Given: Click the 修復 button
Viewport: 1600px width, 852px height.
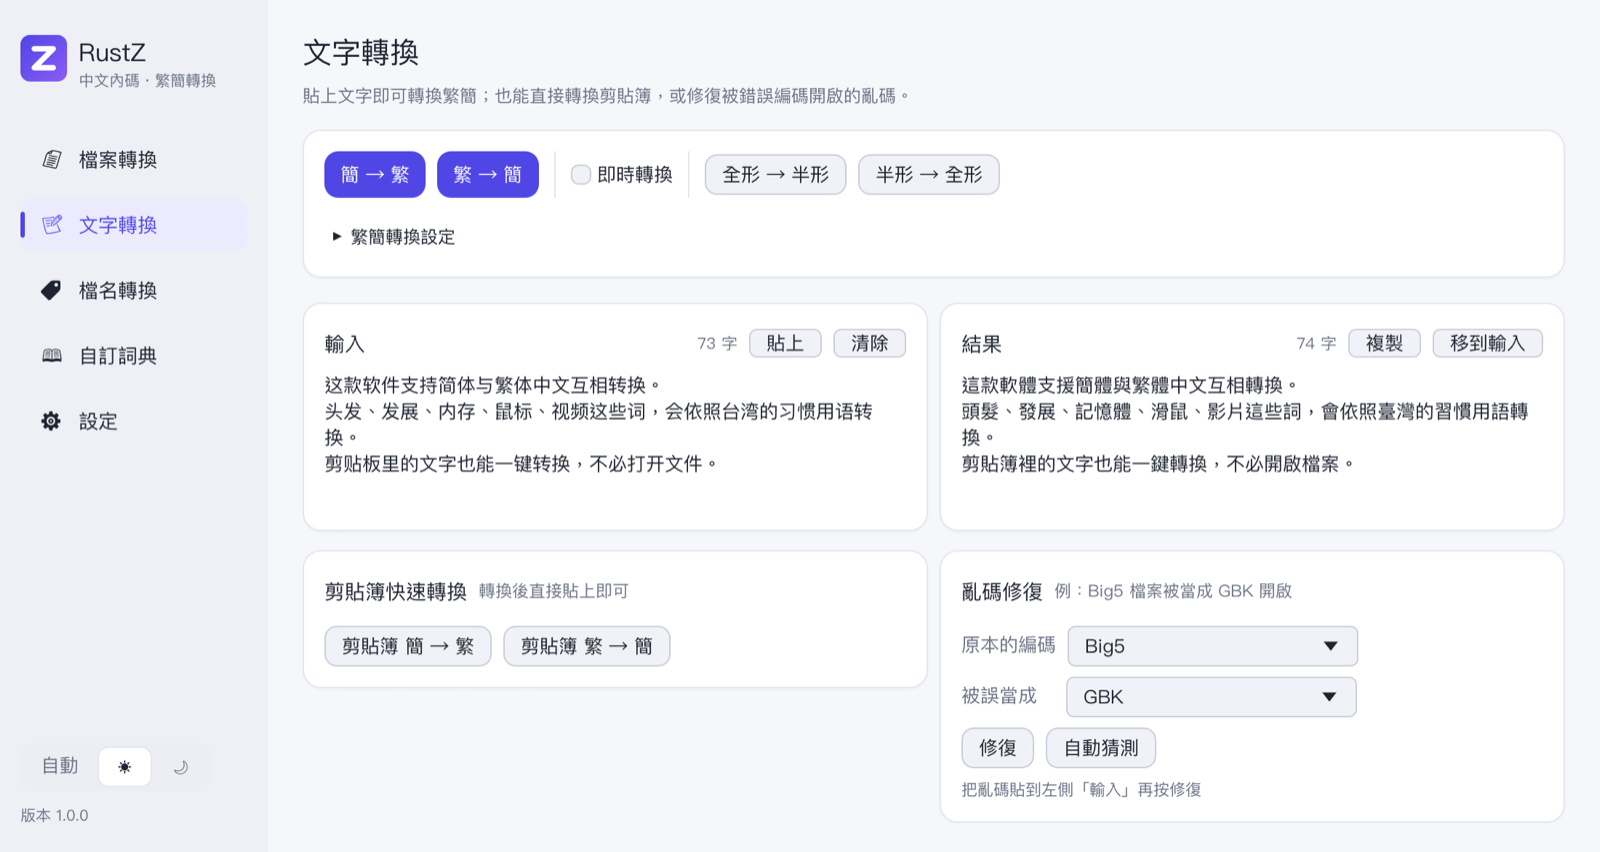Looking at the screenshot, I should pyautogui.click(x=998, y=748).
